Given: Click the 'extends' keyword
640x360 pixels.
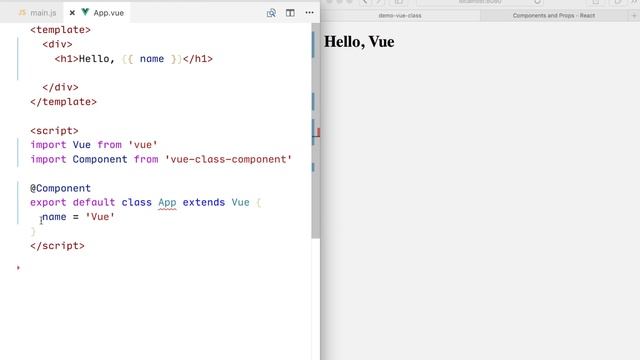Looking at the screenshot, I should click(204, 202).
